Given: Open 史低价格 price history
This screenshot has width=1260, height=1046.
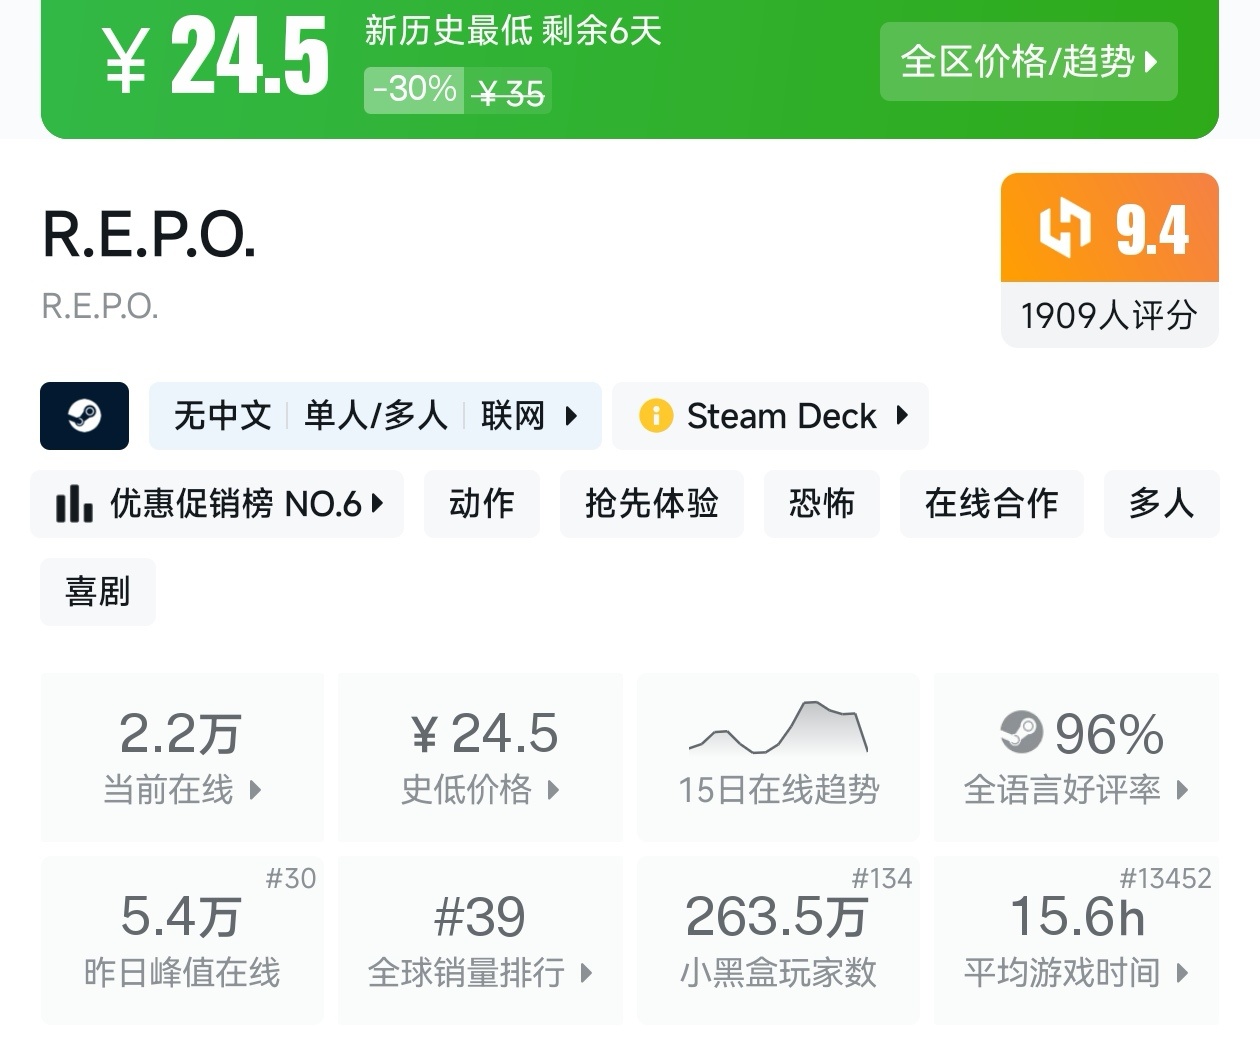Looking at the screenshot, I should [x=480, y=757].
